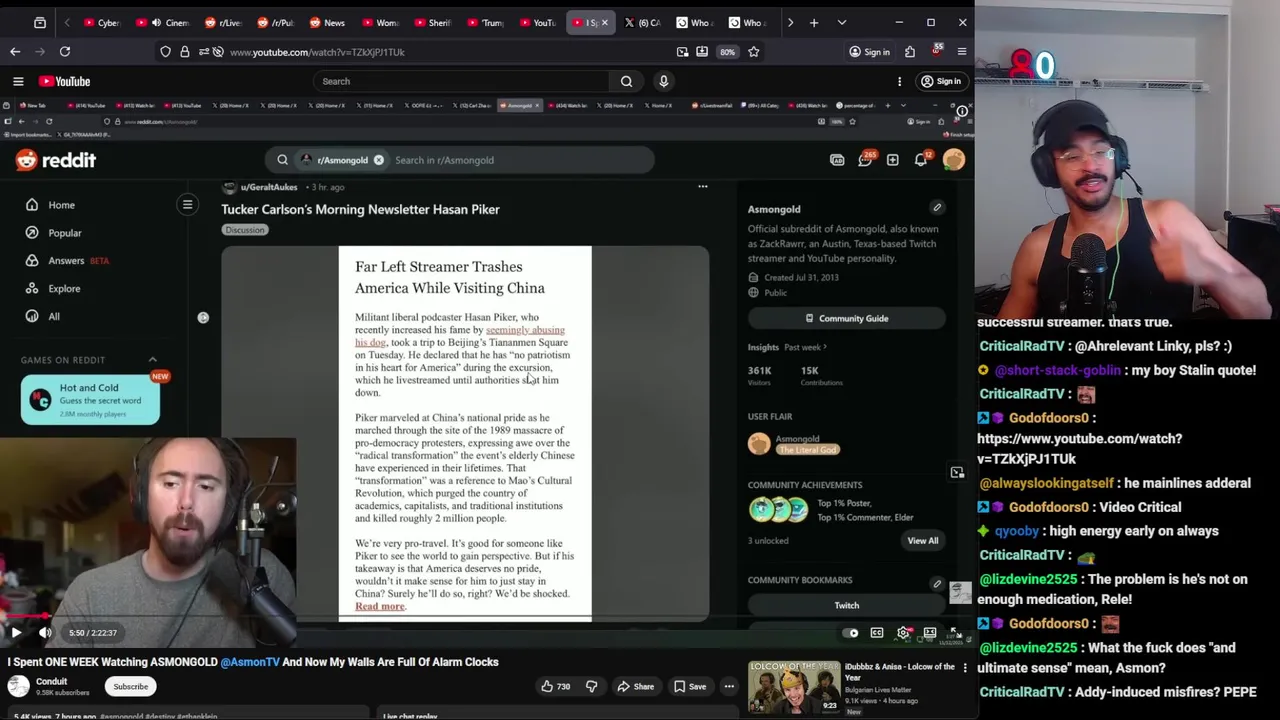1280x720 pixels.
Task: Remove the r/Asmongold search filter chip
Action: click(379, 160)
